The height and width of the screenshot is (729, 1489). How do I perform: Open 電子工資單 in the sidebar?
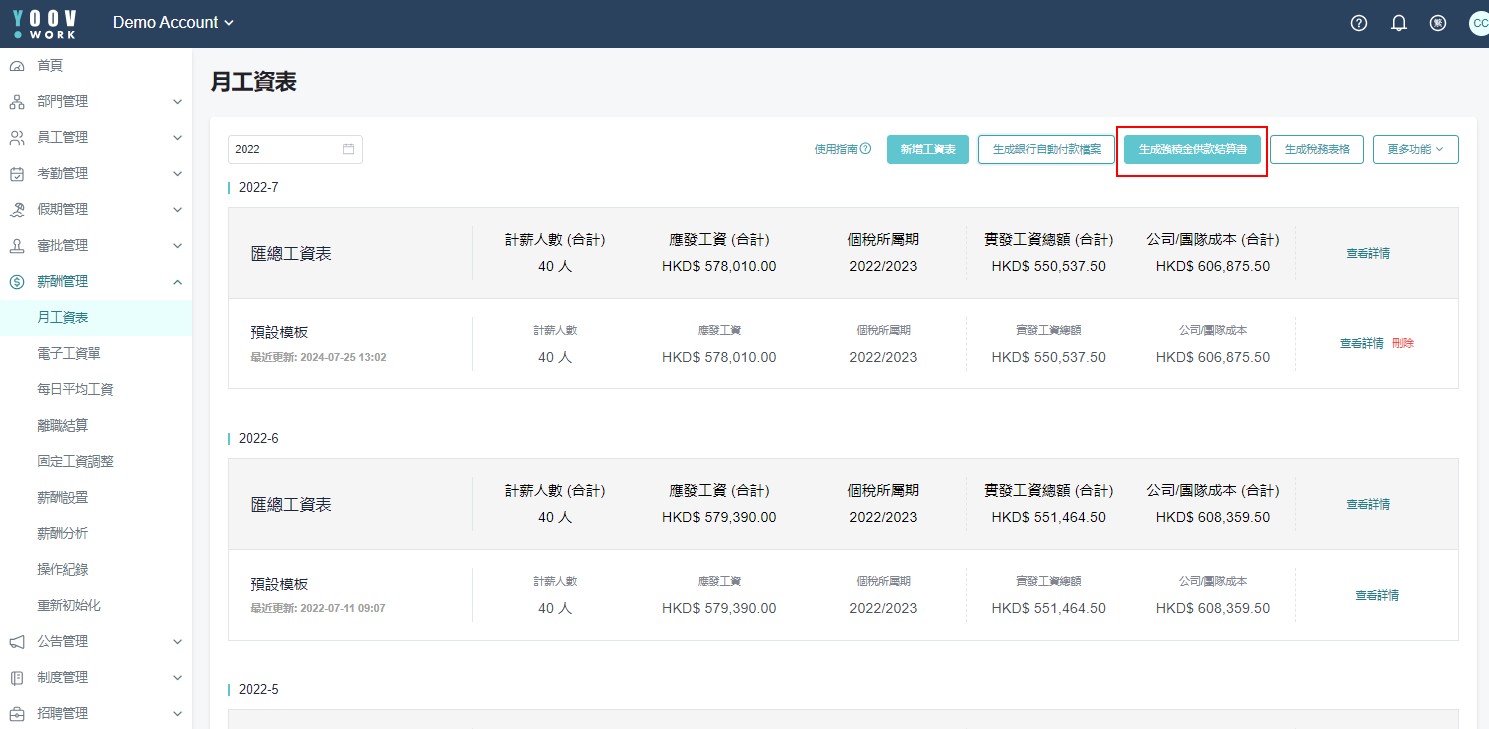(68, 353)
